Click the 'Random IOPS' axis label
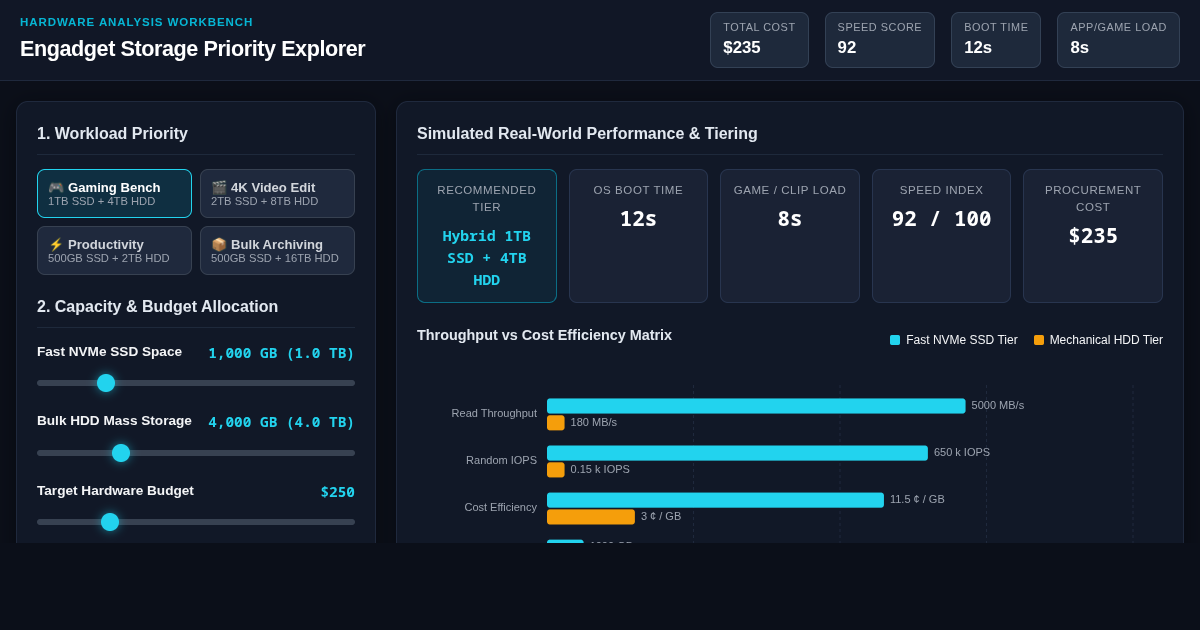The image size is (1200, 630). pos(501,460)
